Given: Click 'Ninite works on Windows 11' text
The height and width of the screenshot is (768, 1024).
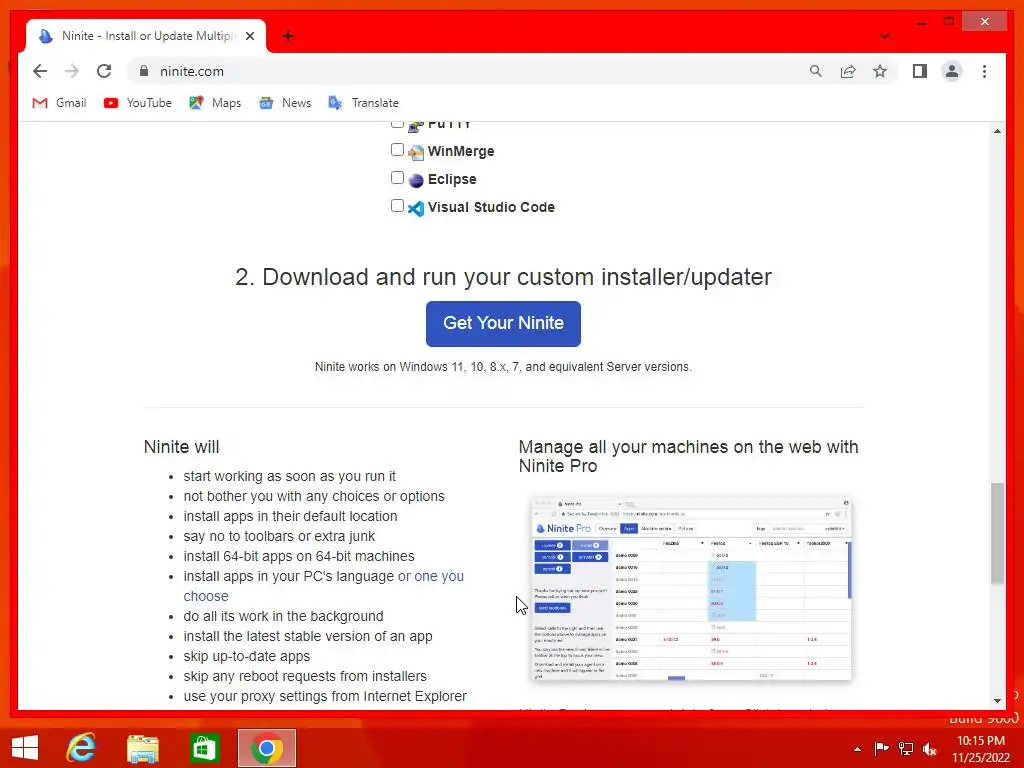Looking at the screenshot, I should 503,367.
